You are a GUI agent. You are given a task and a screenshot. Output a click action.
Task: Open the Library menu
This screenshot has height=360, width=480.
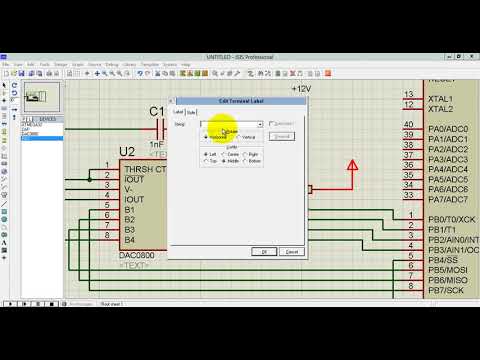click(x=130, y=64)
